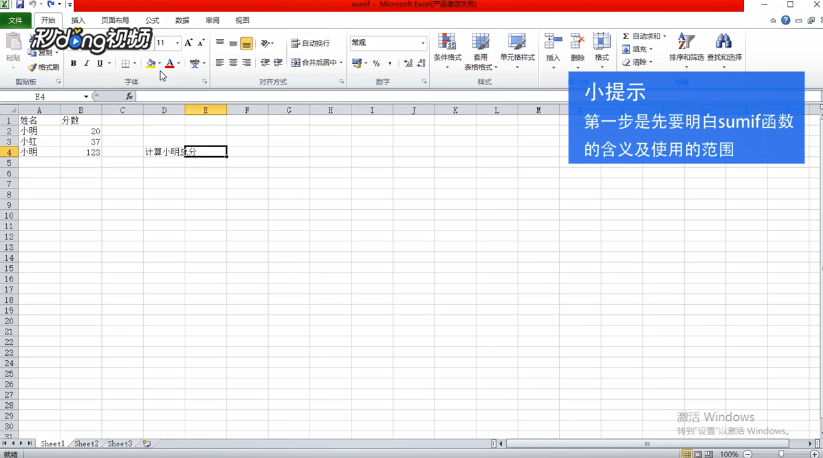
Task: Select cell D4 containing 计算小明总分
Action: (164, 152)
